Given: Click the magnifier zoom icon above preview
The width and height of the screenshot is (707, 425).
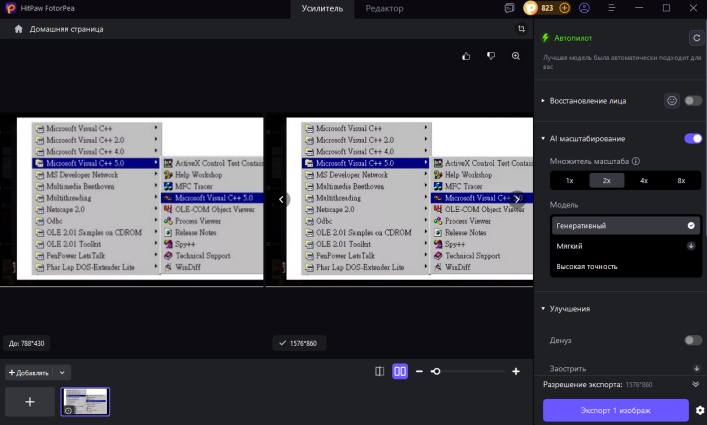Looking at the screenshot, I should click(516, 56).
